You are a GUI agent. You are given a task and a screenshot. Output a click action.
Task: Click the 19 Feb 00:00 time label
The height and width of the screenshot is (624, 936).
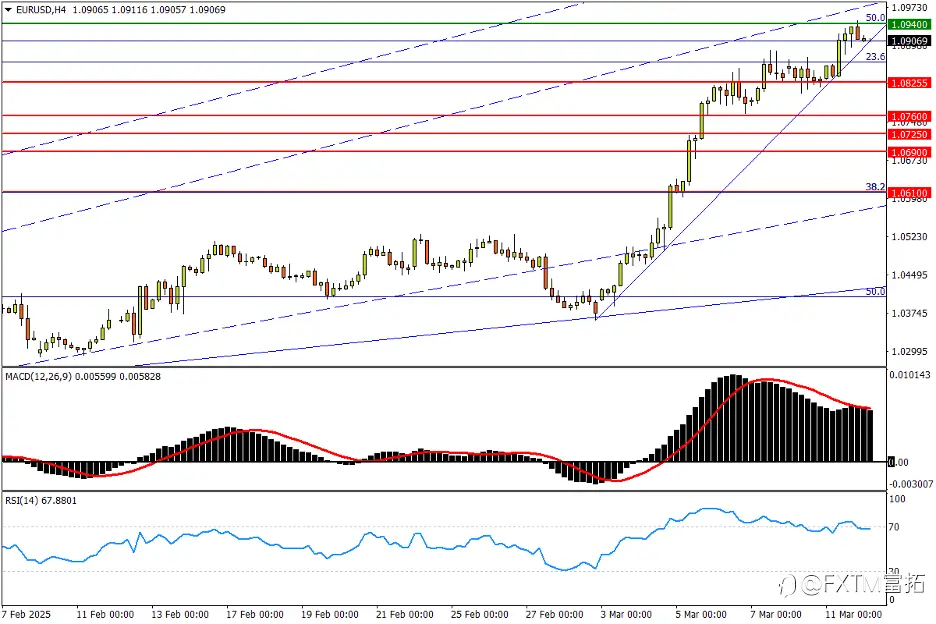(x=330, y=614)
